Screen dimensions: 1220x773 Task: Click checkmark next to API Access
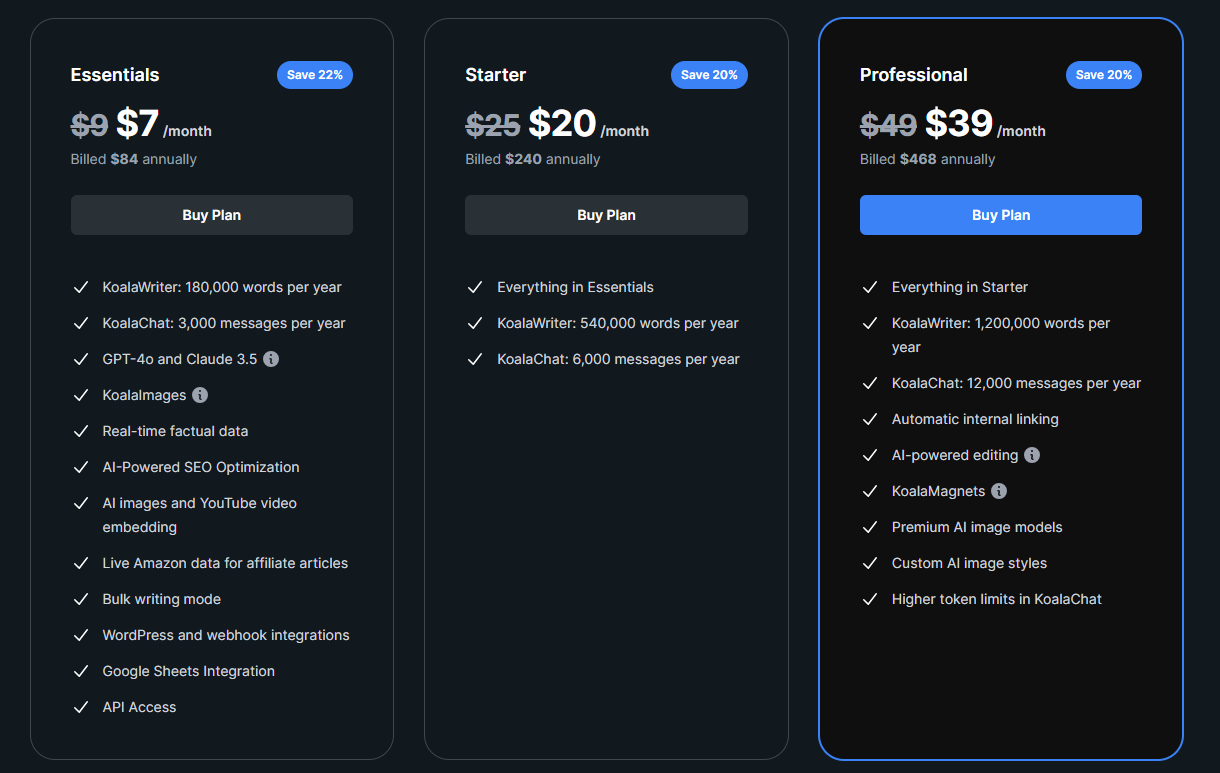pyautogui.click(x=81, y=707)
